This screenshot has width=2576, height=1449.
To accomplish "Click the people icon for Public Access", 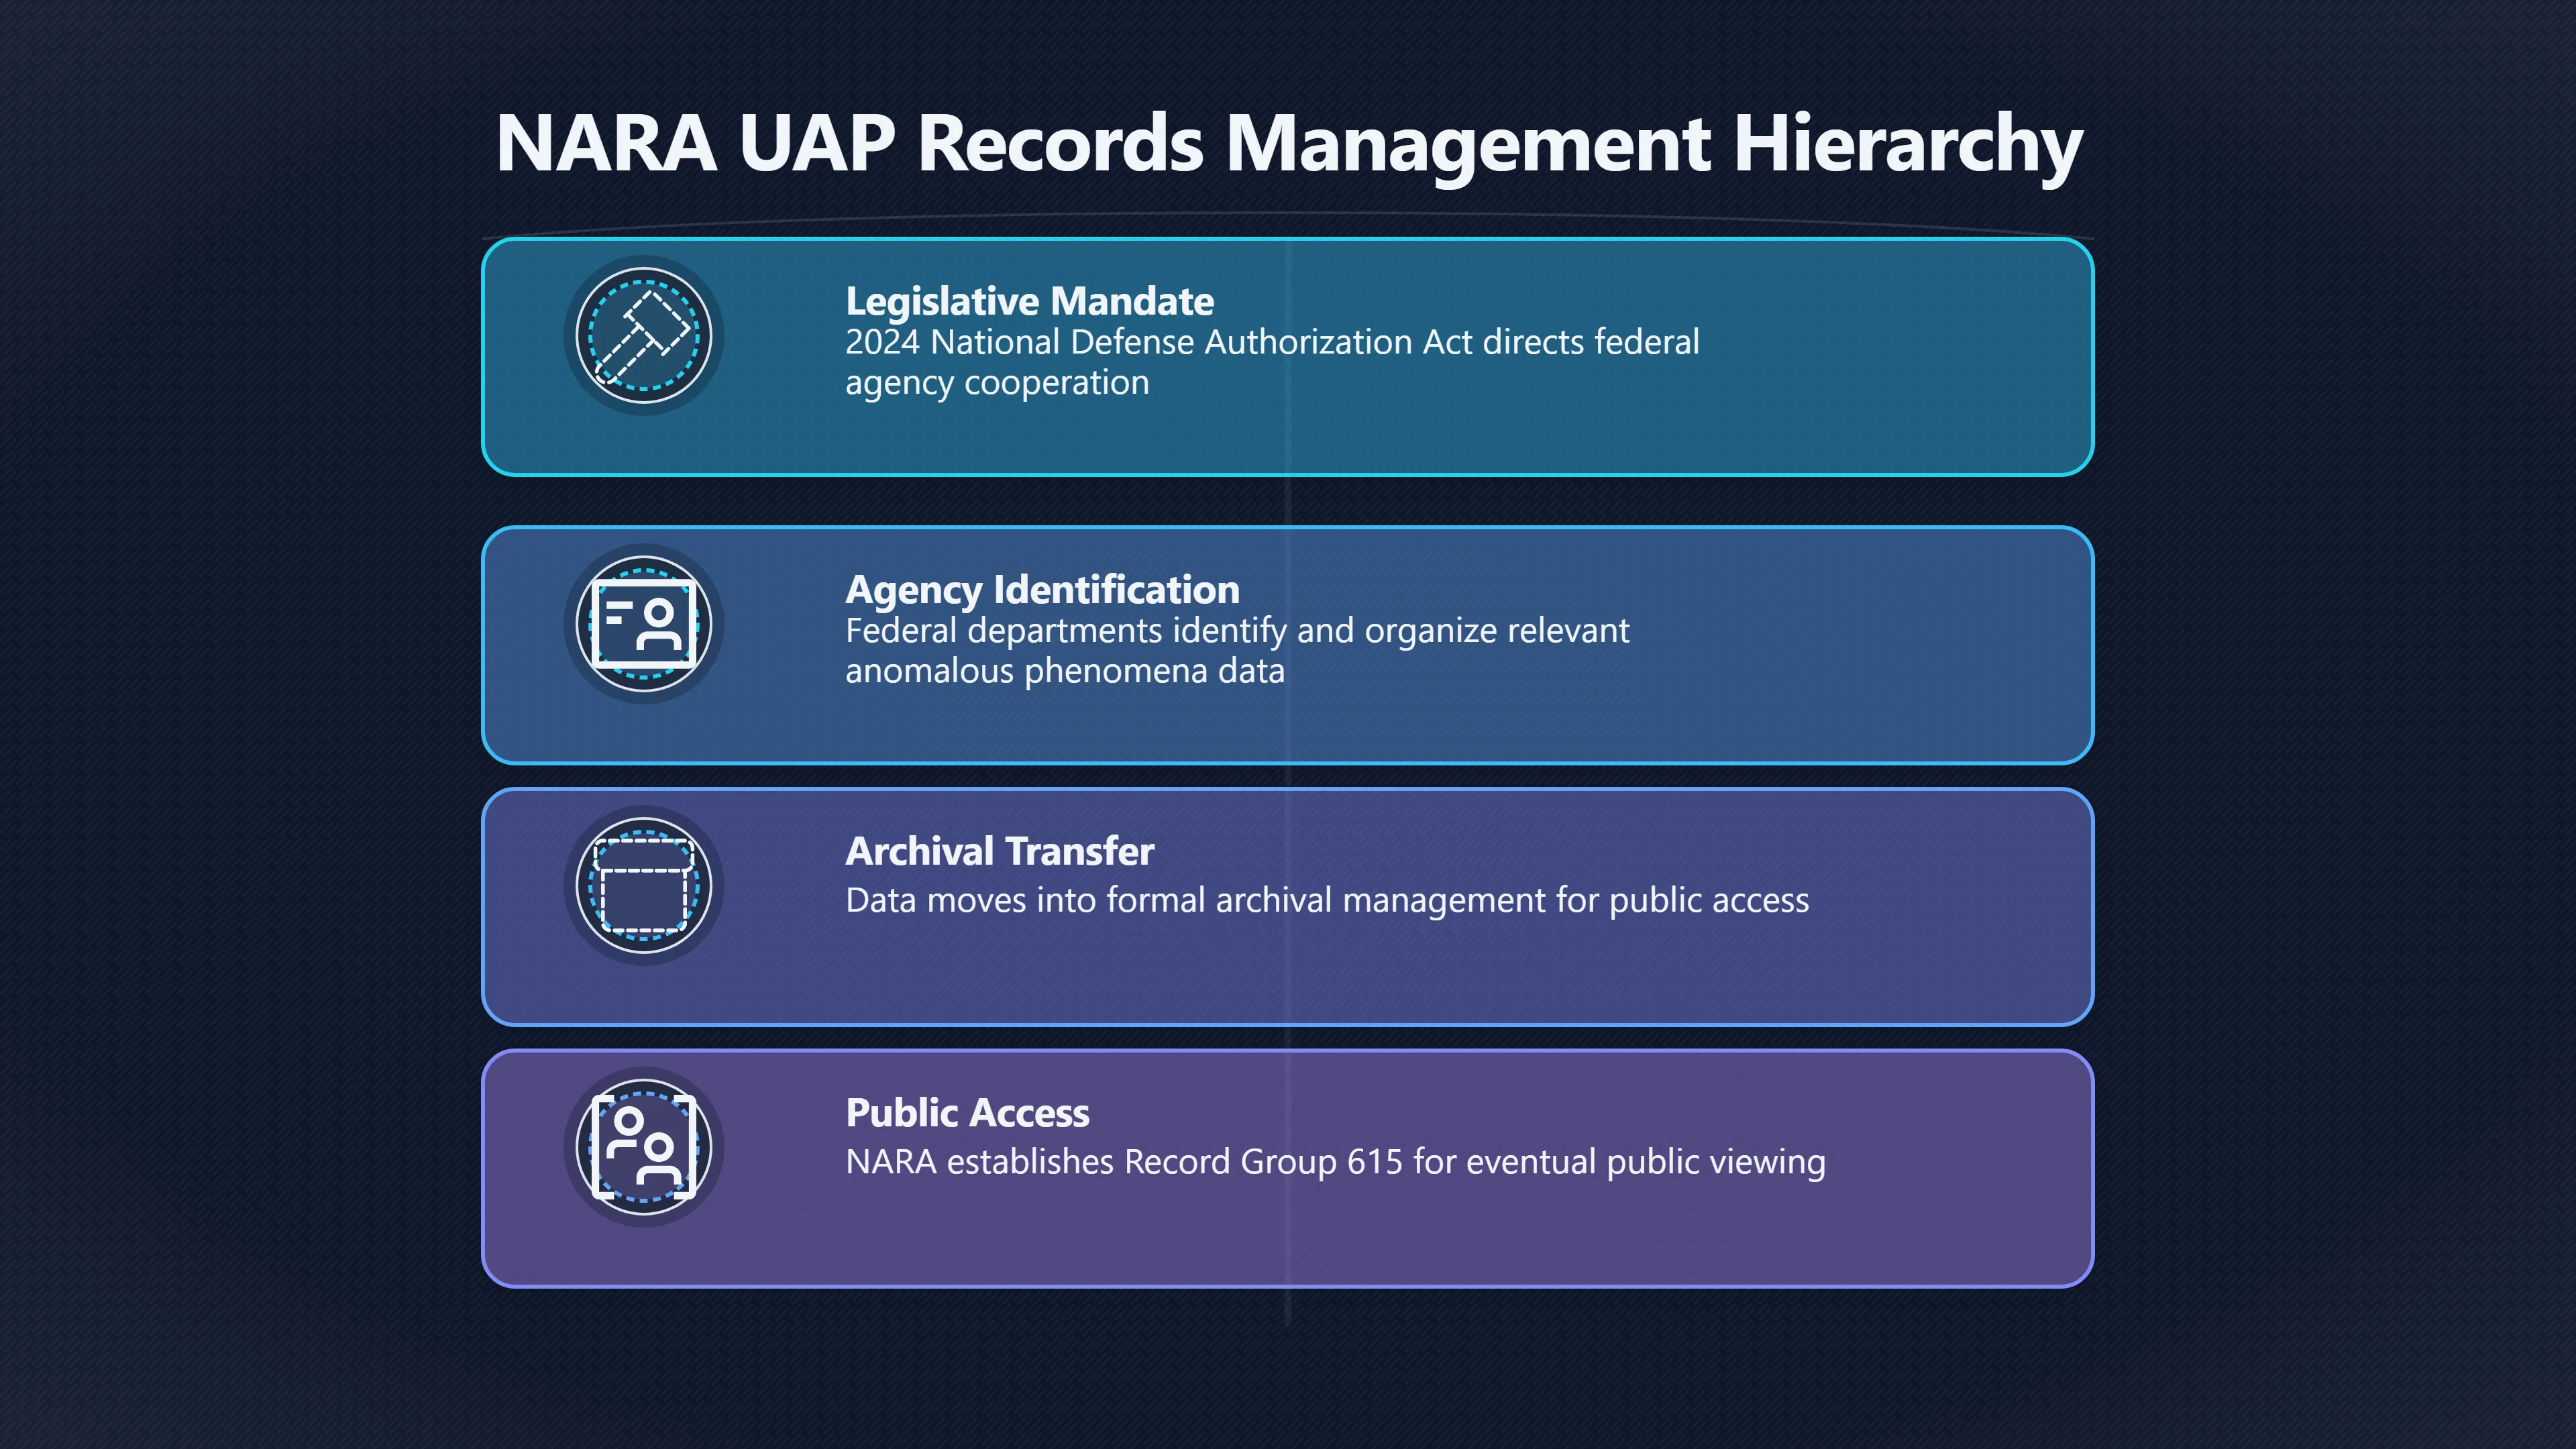I will coord(643,1147).
